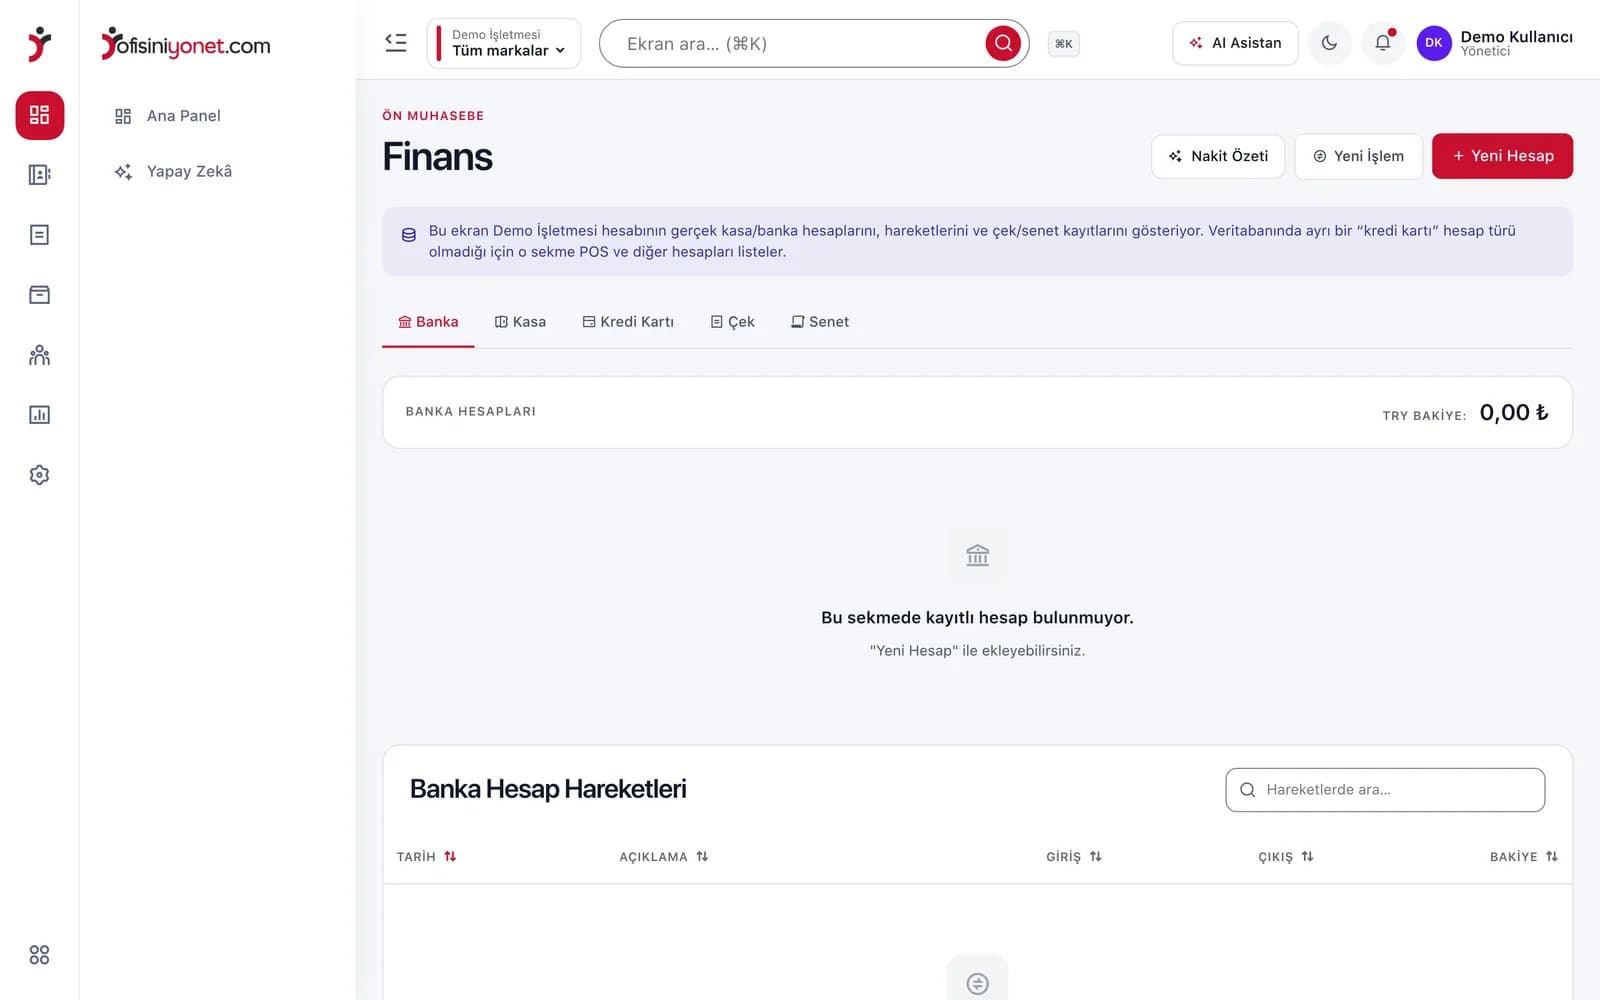Click the red search magnifier button
The width and height of the screenshot is (1600, 1000).
(x=1003, y=43)
